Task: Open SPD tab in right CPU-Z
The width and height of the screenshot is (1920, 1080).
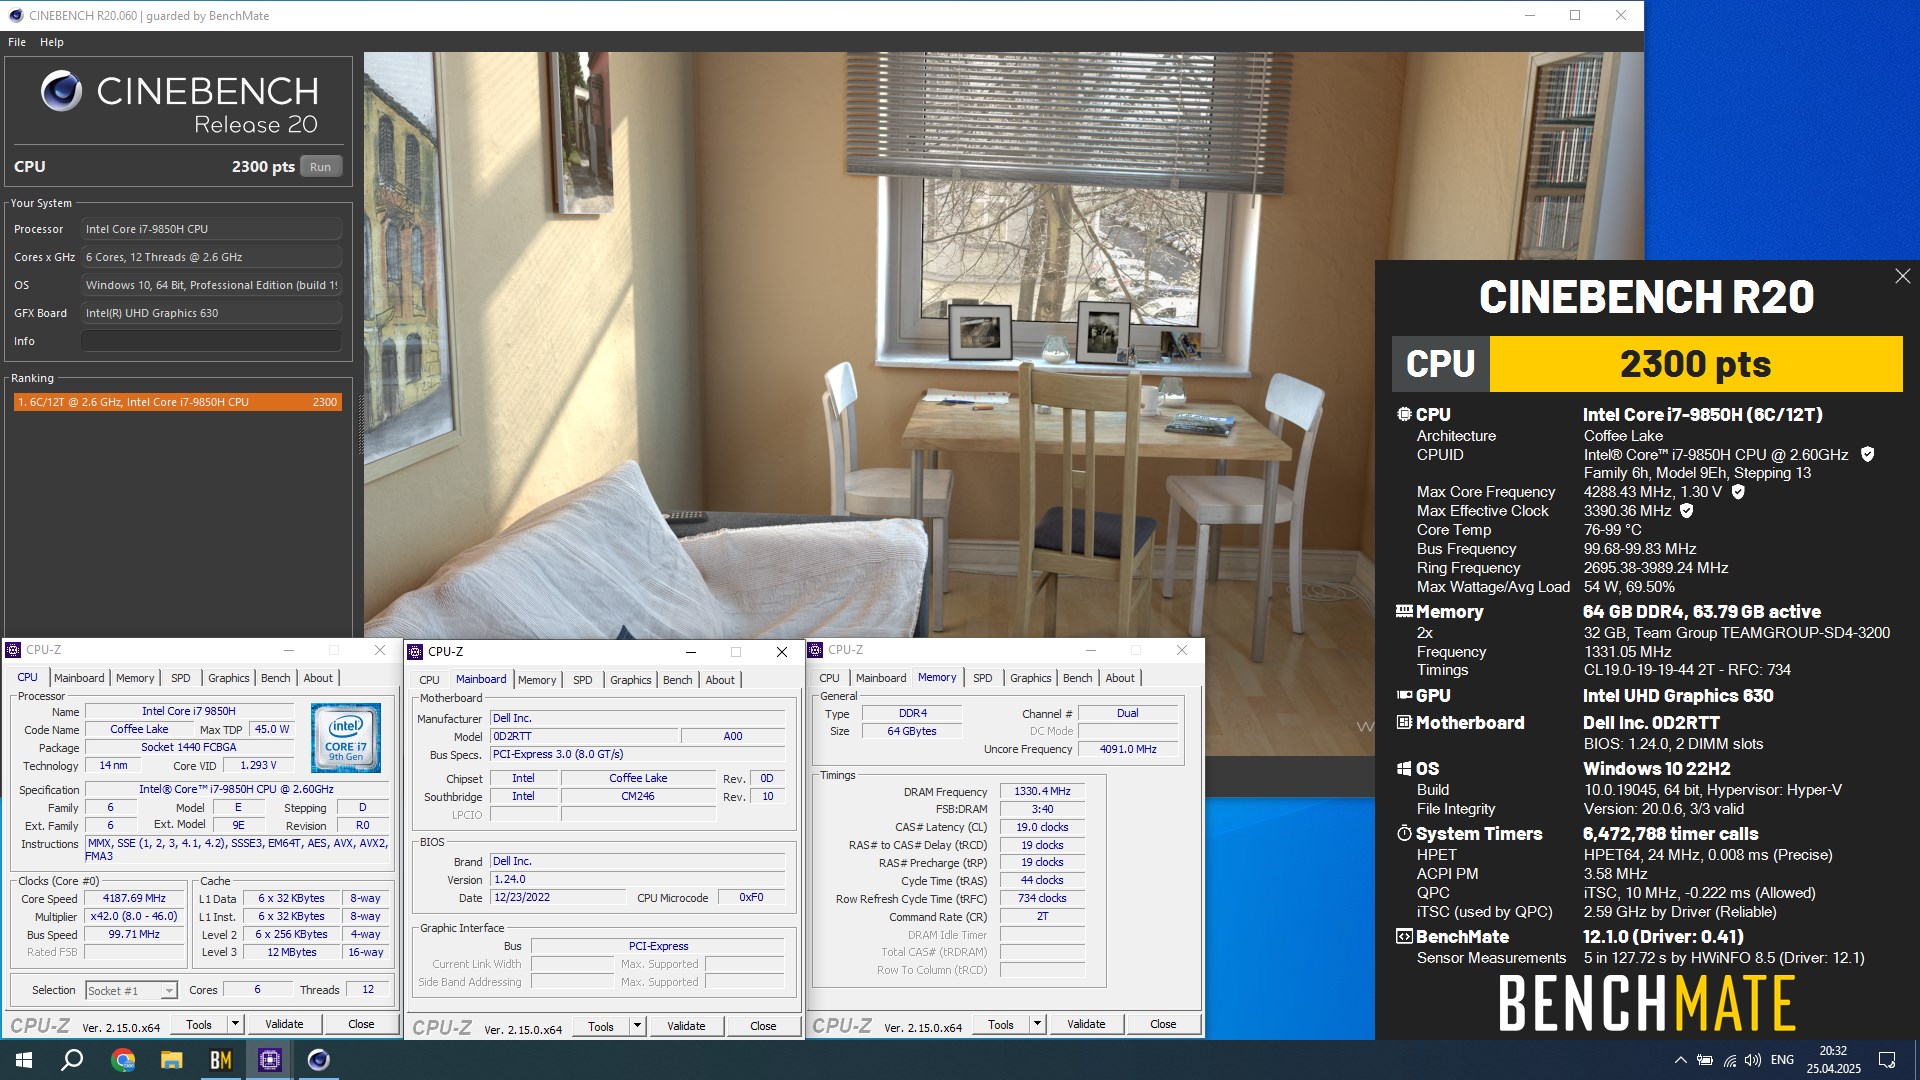Action: tap(982, 678)
